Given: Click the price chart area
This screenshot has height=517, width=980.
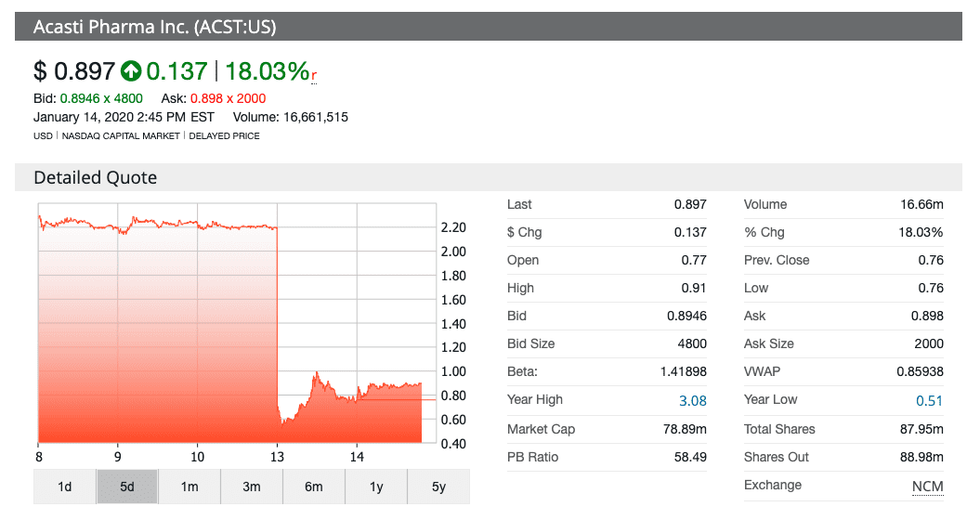Looking at the screenshot, I should pyautogui.click(x=237, y=323).
